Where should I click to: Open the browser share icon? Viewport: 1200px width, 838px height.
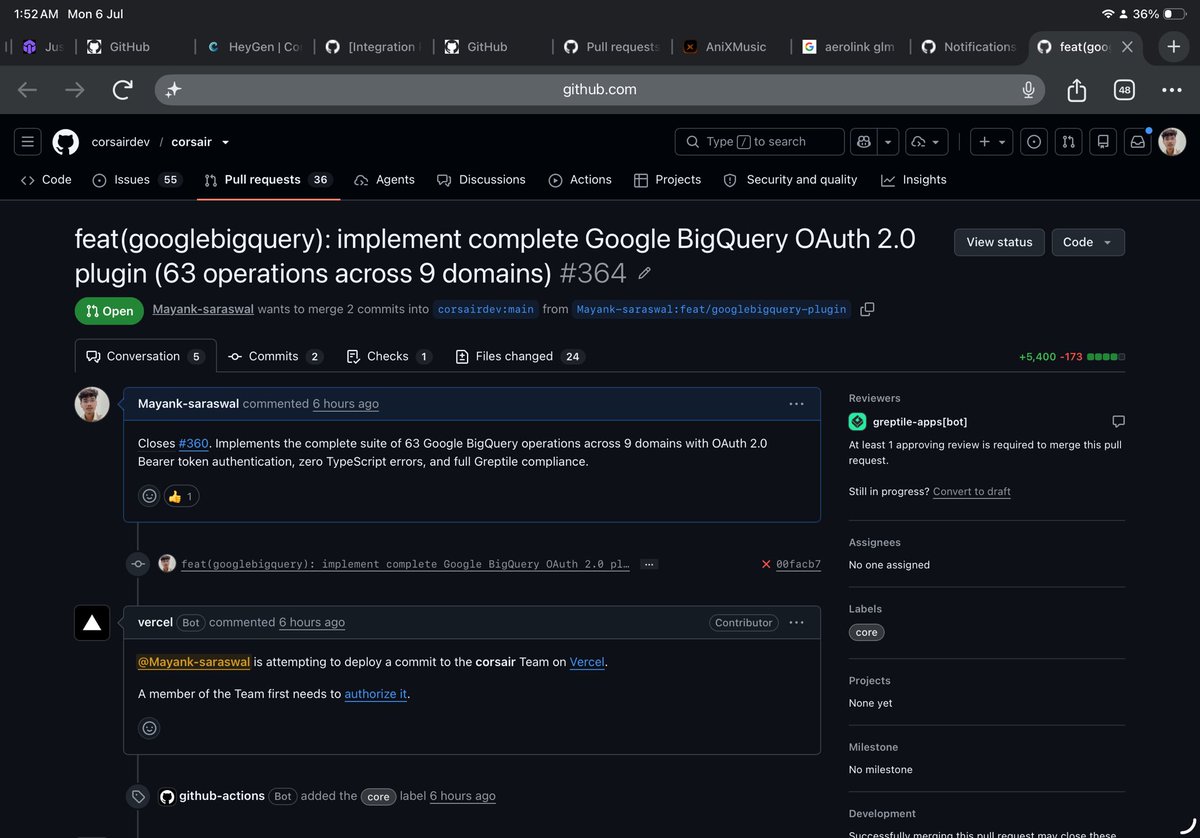tap(1076, 90)
